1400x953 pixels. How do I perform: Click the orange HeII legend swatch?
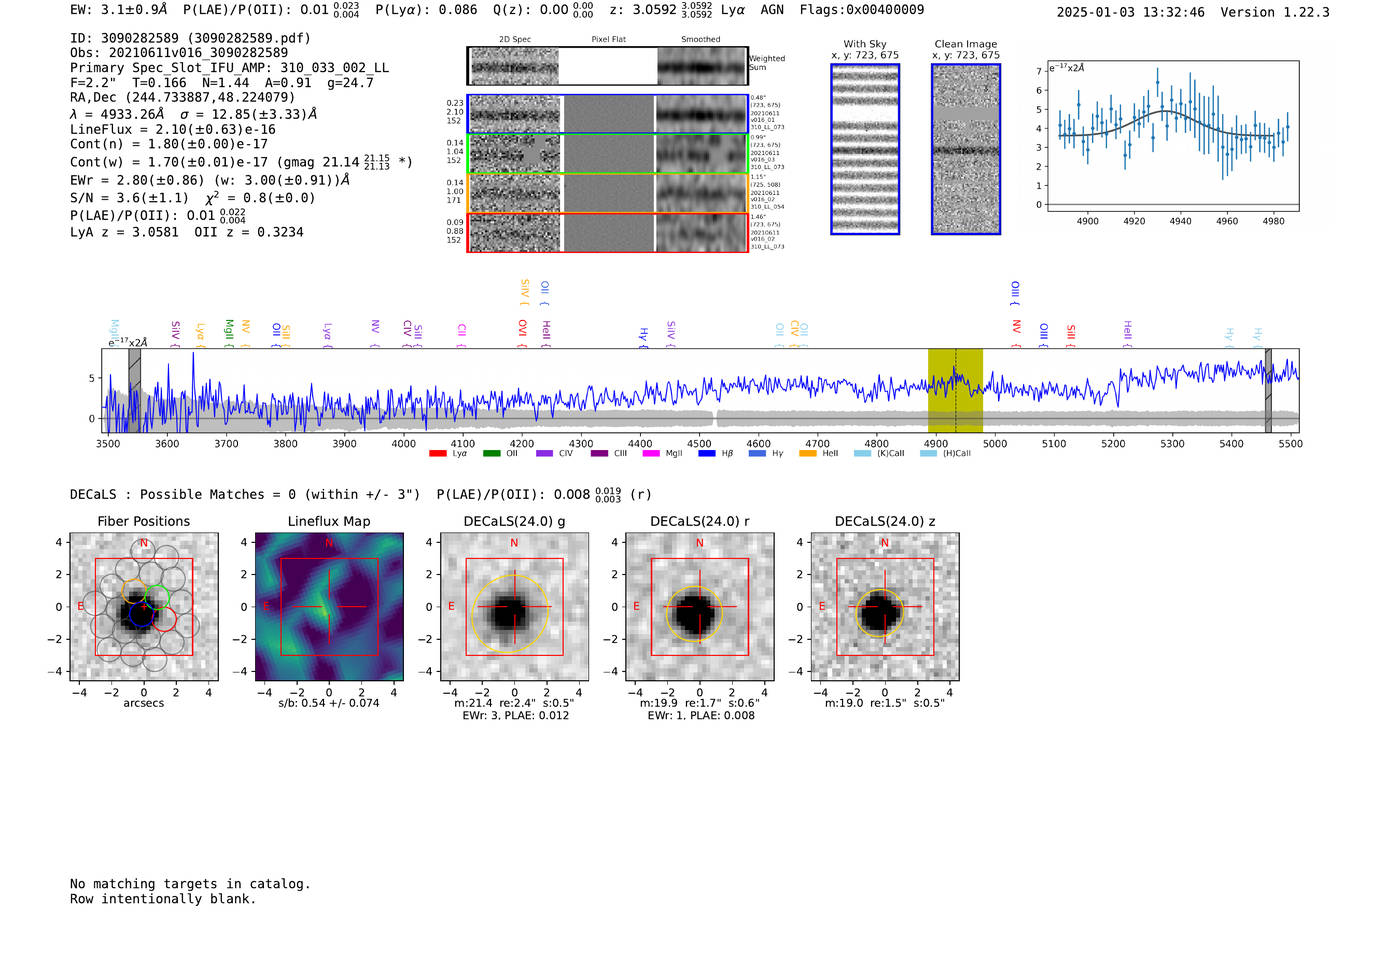[x=808, y=454]
